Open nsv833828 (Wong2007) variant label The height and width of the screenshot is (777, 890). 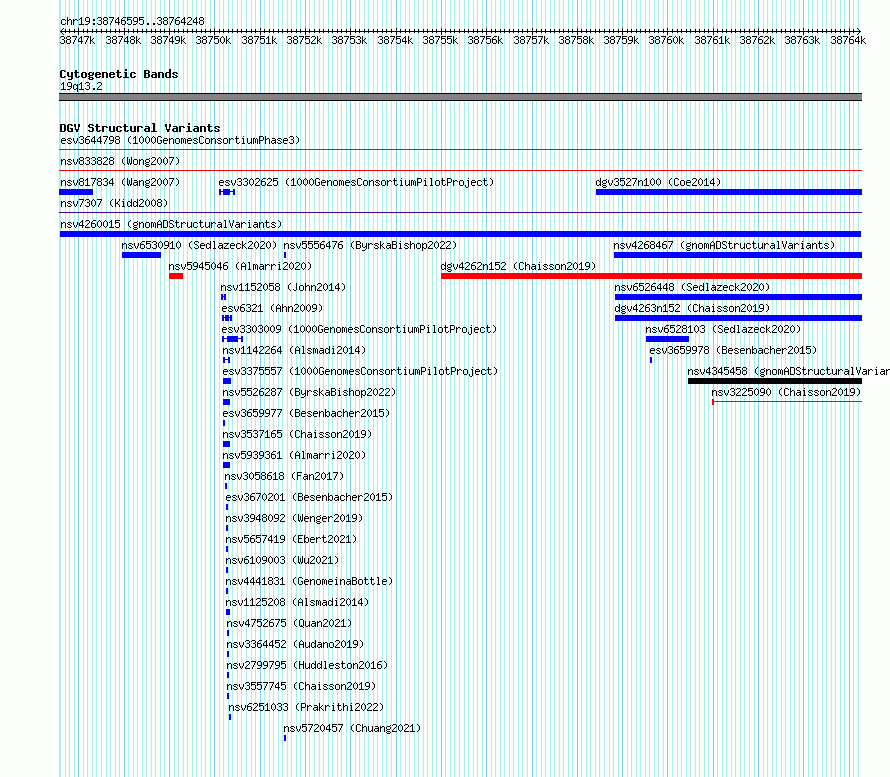pyautogui.click(x=120, y=161)
